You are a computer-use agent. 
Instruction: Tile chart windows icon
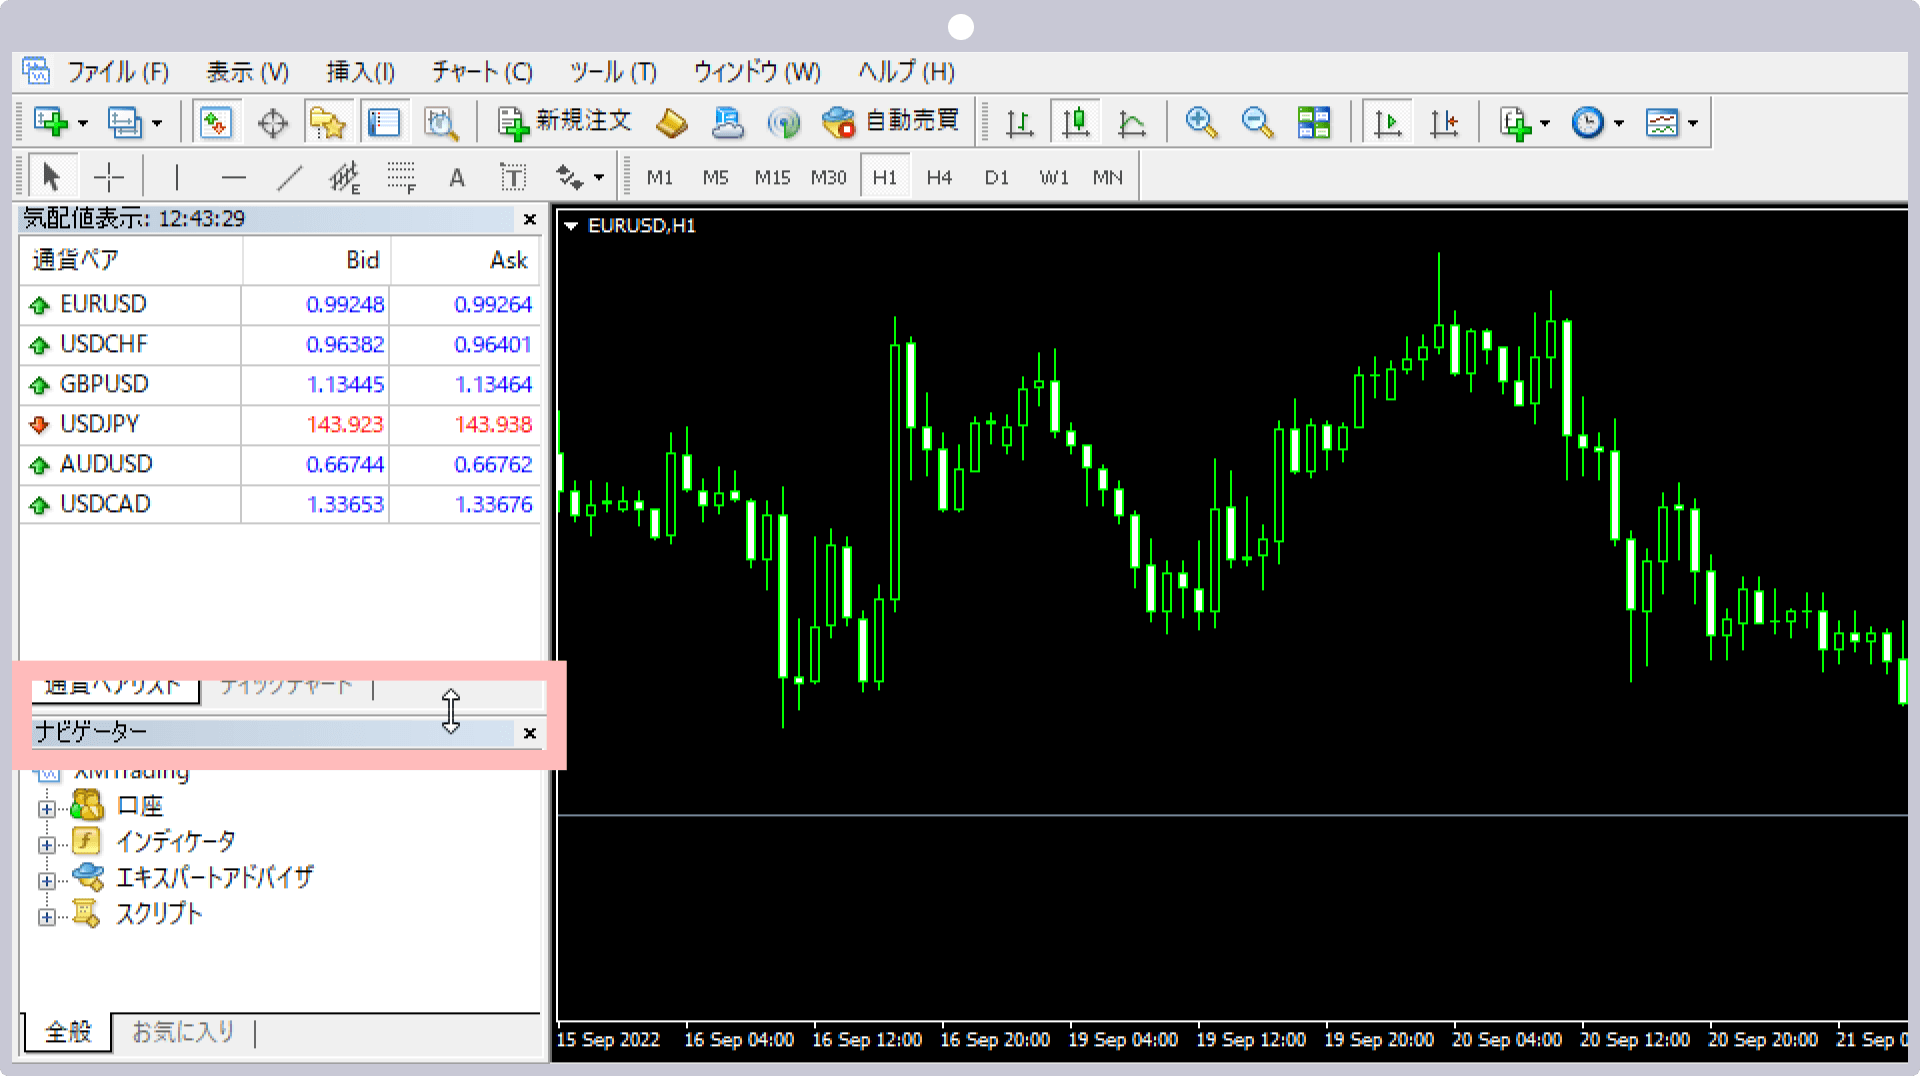pos(1314,123)
